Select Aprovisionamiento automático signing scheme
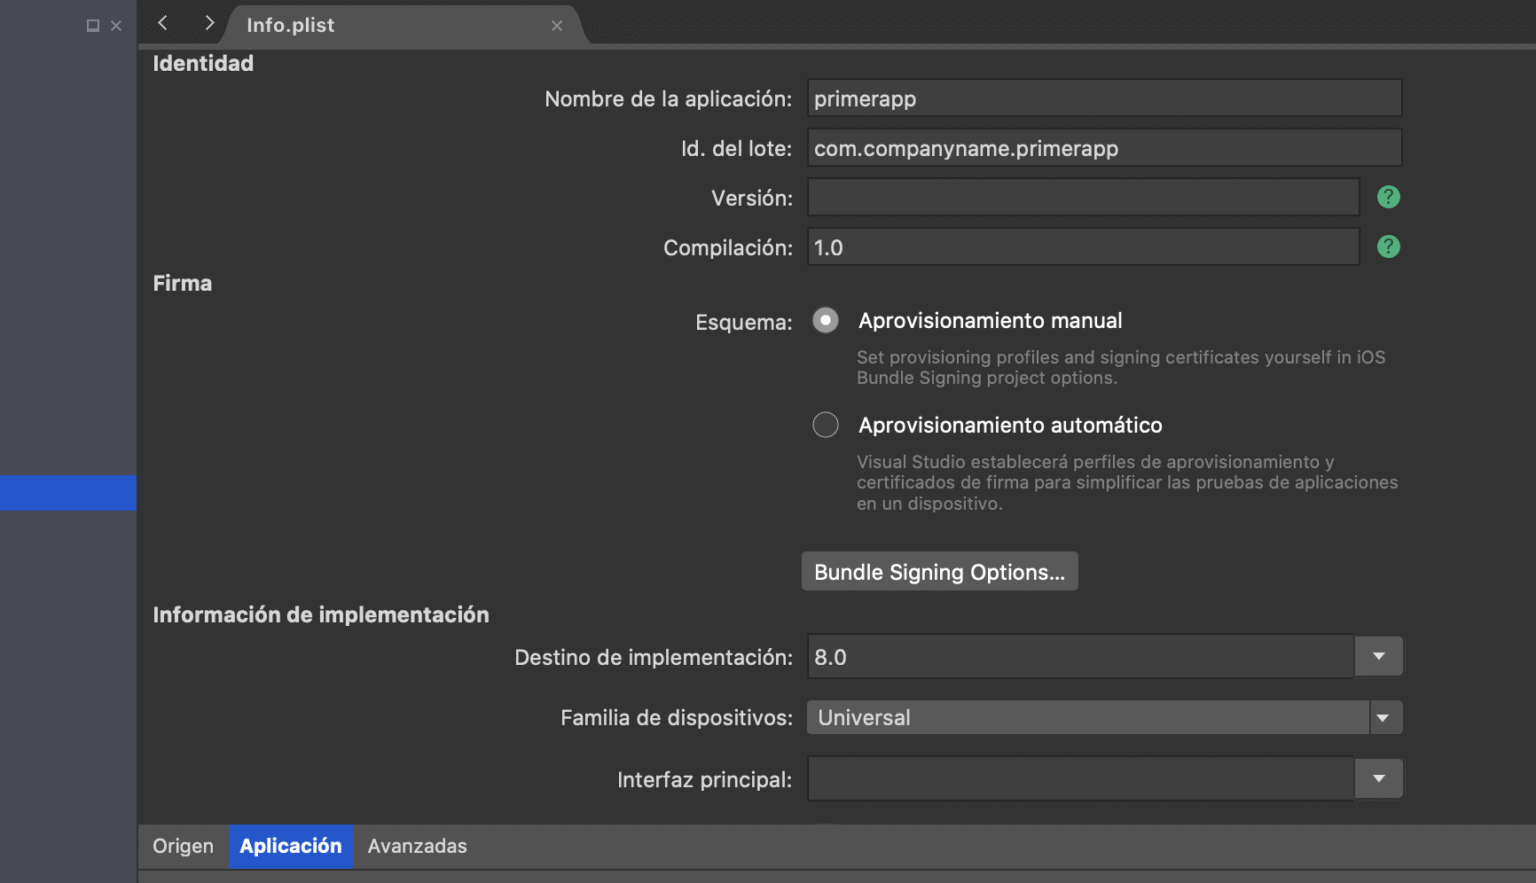 coord(825,425)
